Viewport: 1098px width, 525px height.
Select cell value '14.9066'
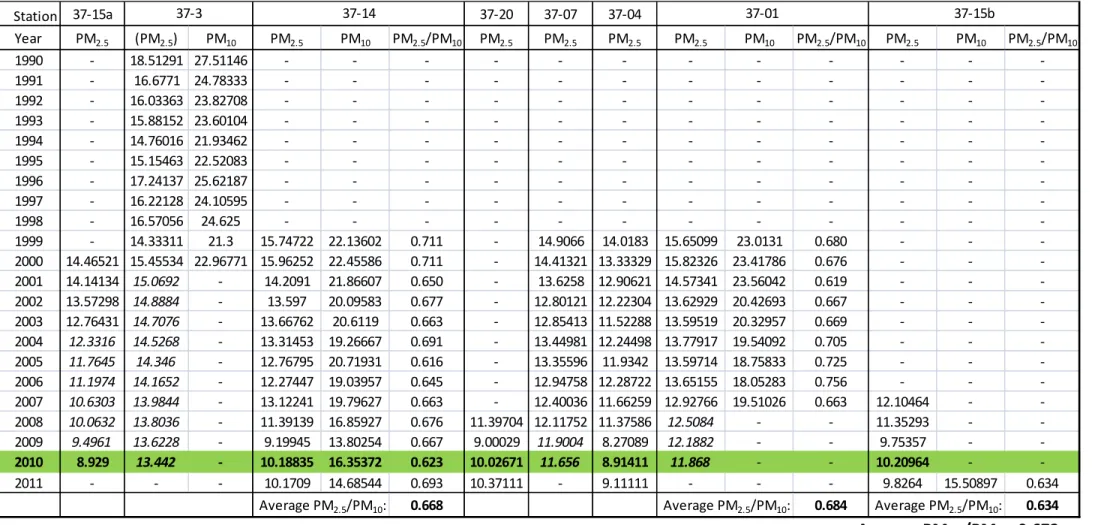pyautogui.click(x=560, y=242)
